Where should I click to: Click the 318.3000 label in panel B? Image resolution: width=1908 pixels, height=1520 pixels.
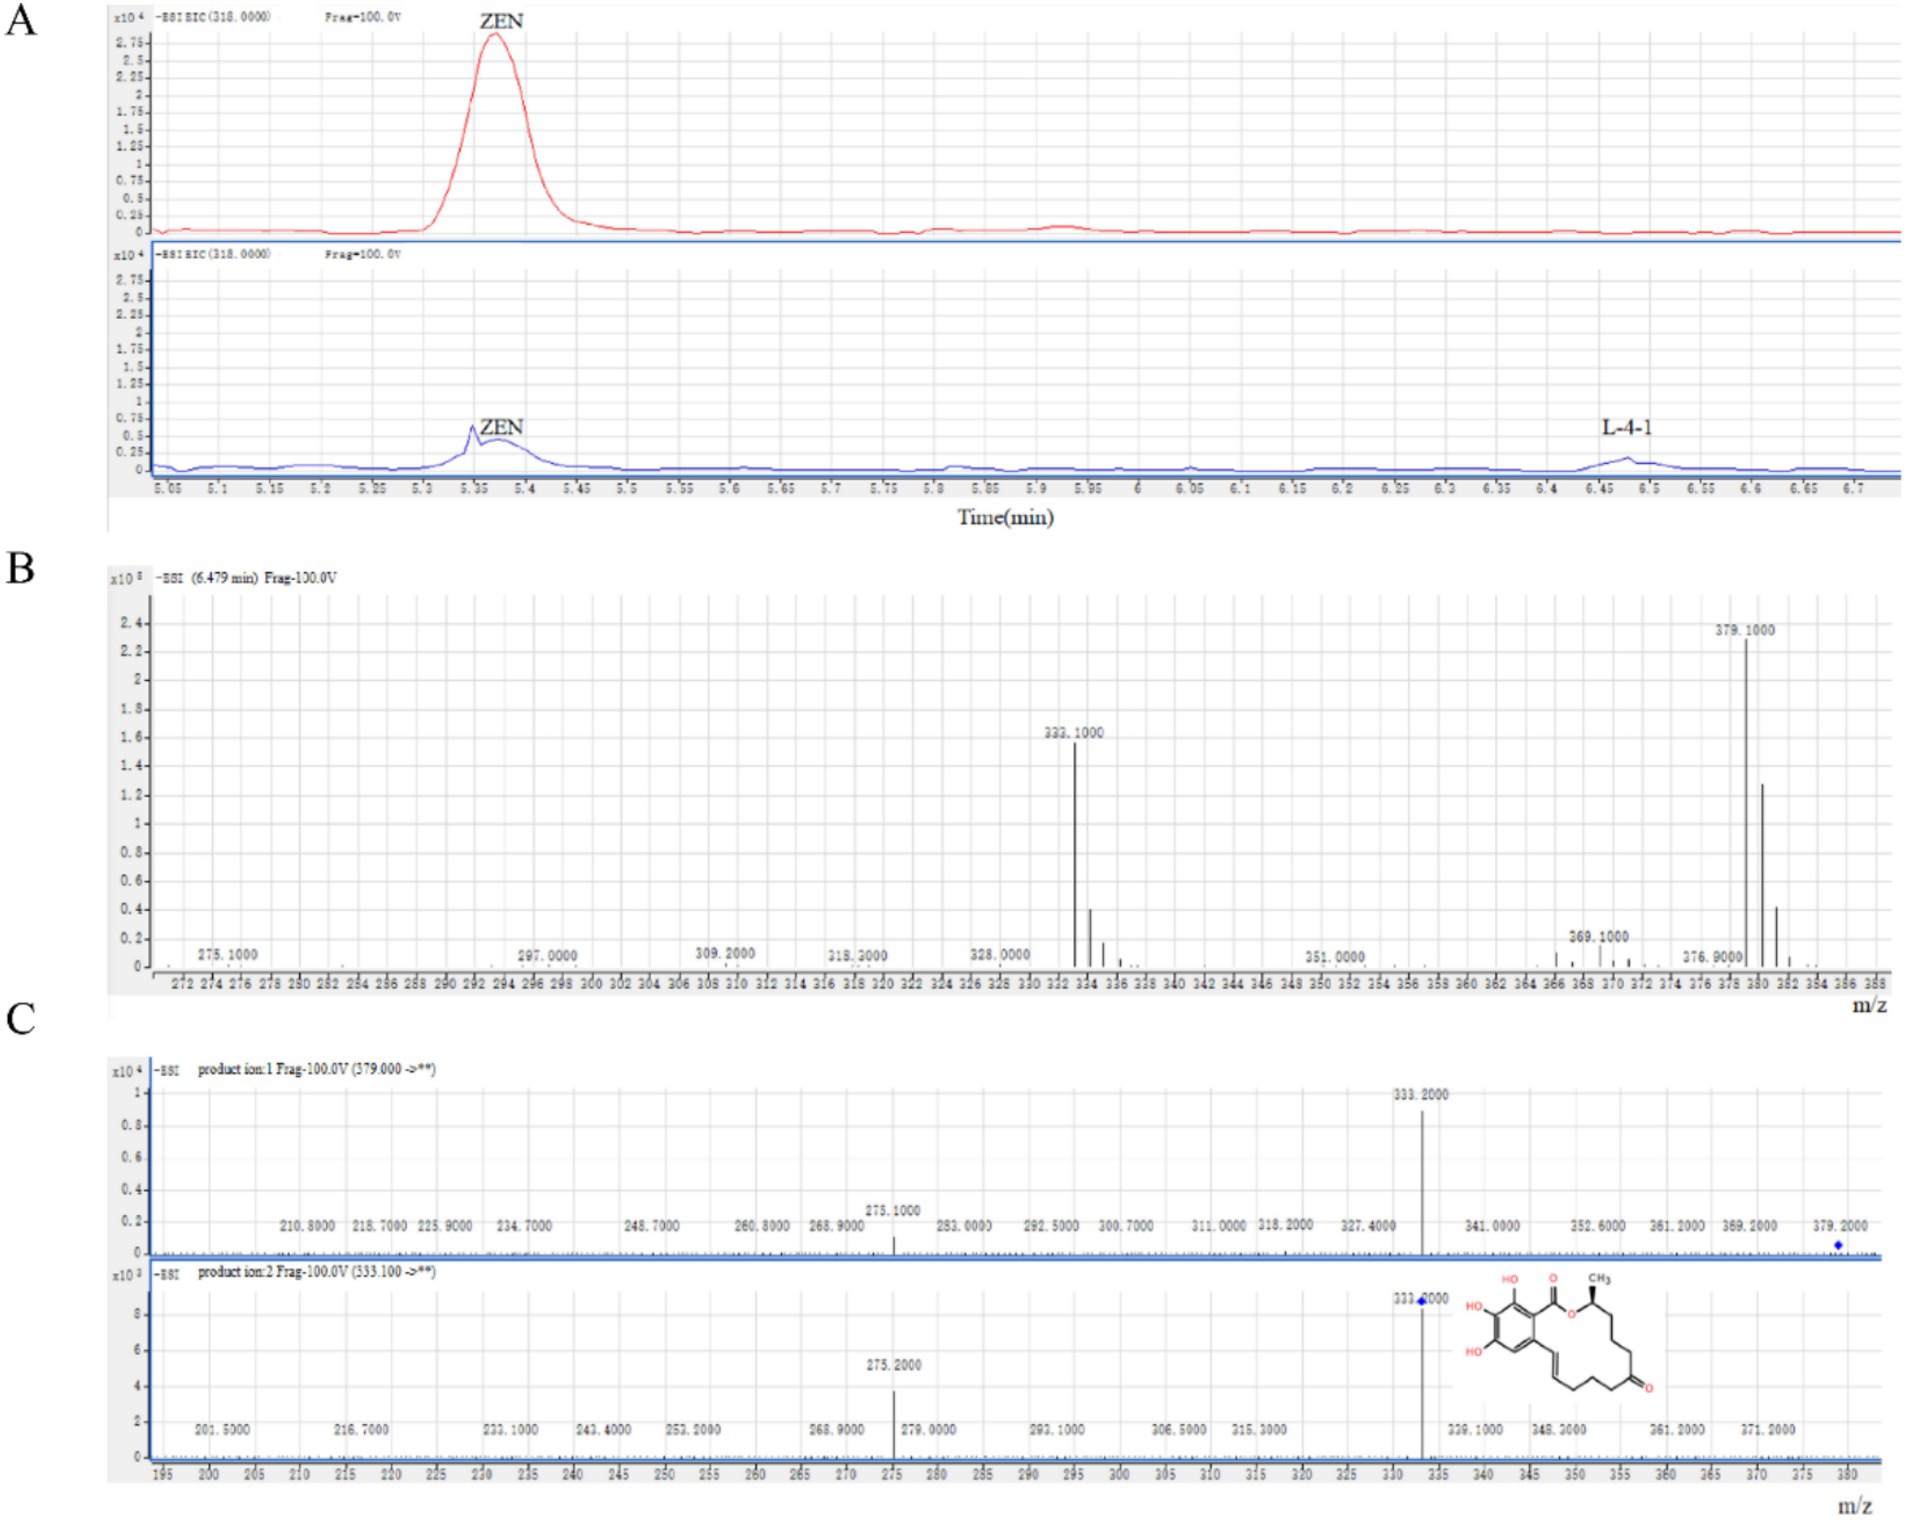tap(857, 956)
